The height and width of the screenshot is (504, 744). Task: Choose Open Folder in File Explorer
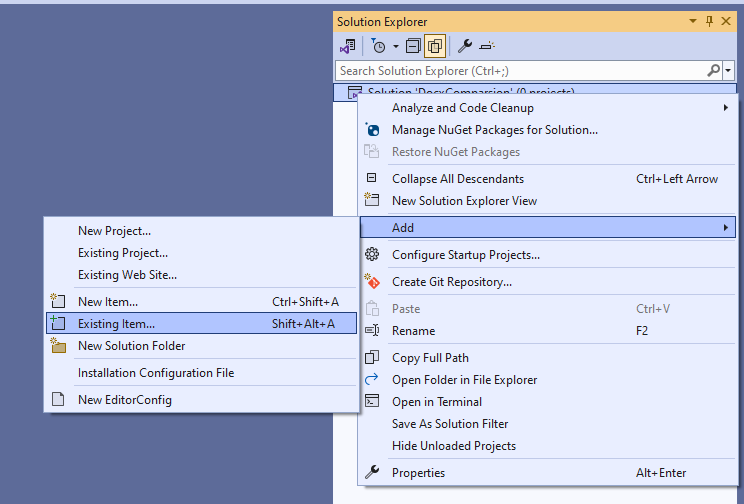click(548, 380)
